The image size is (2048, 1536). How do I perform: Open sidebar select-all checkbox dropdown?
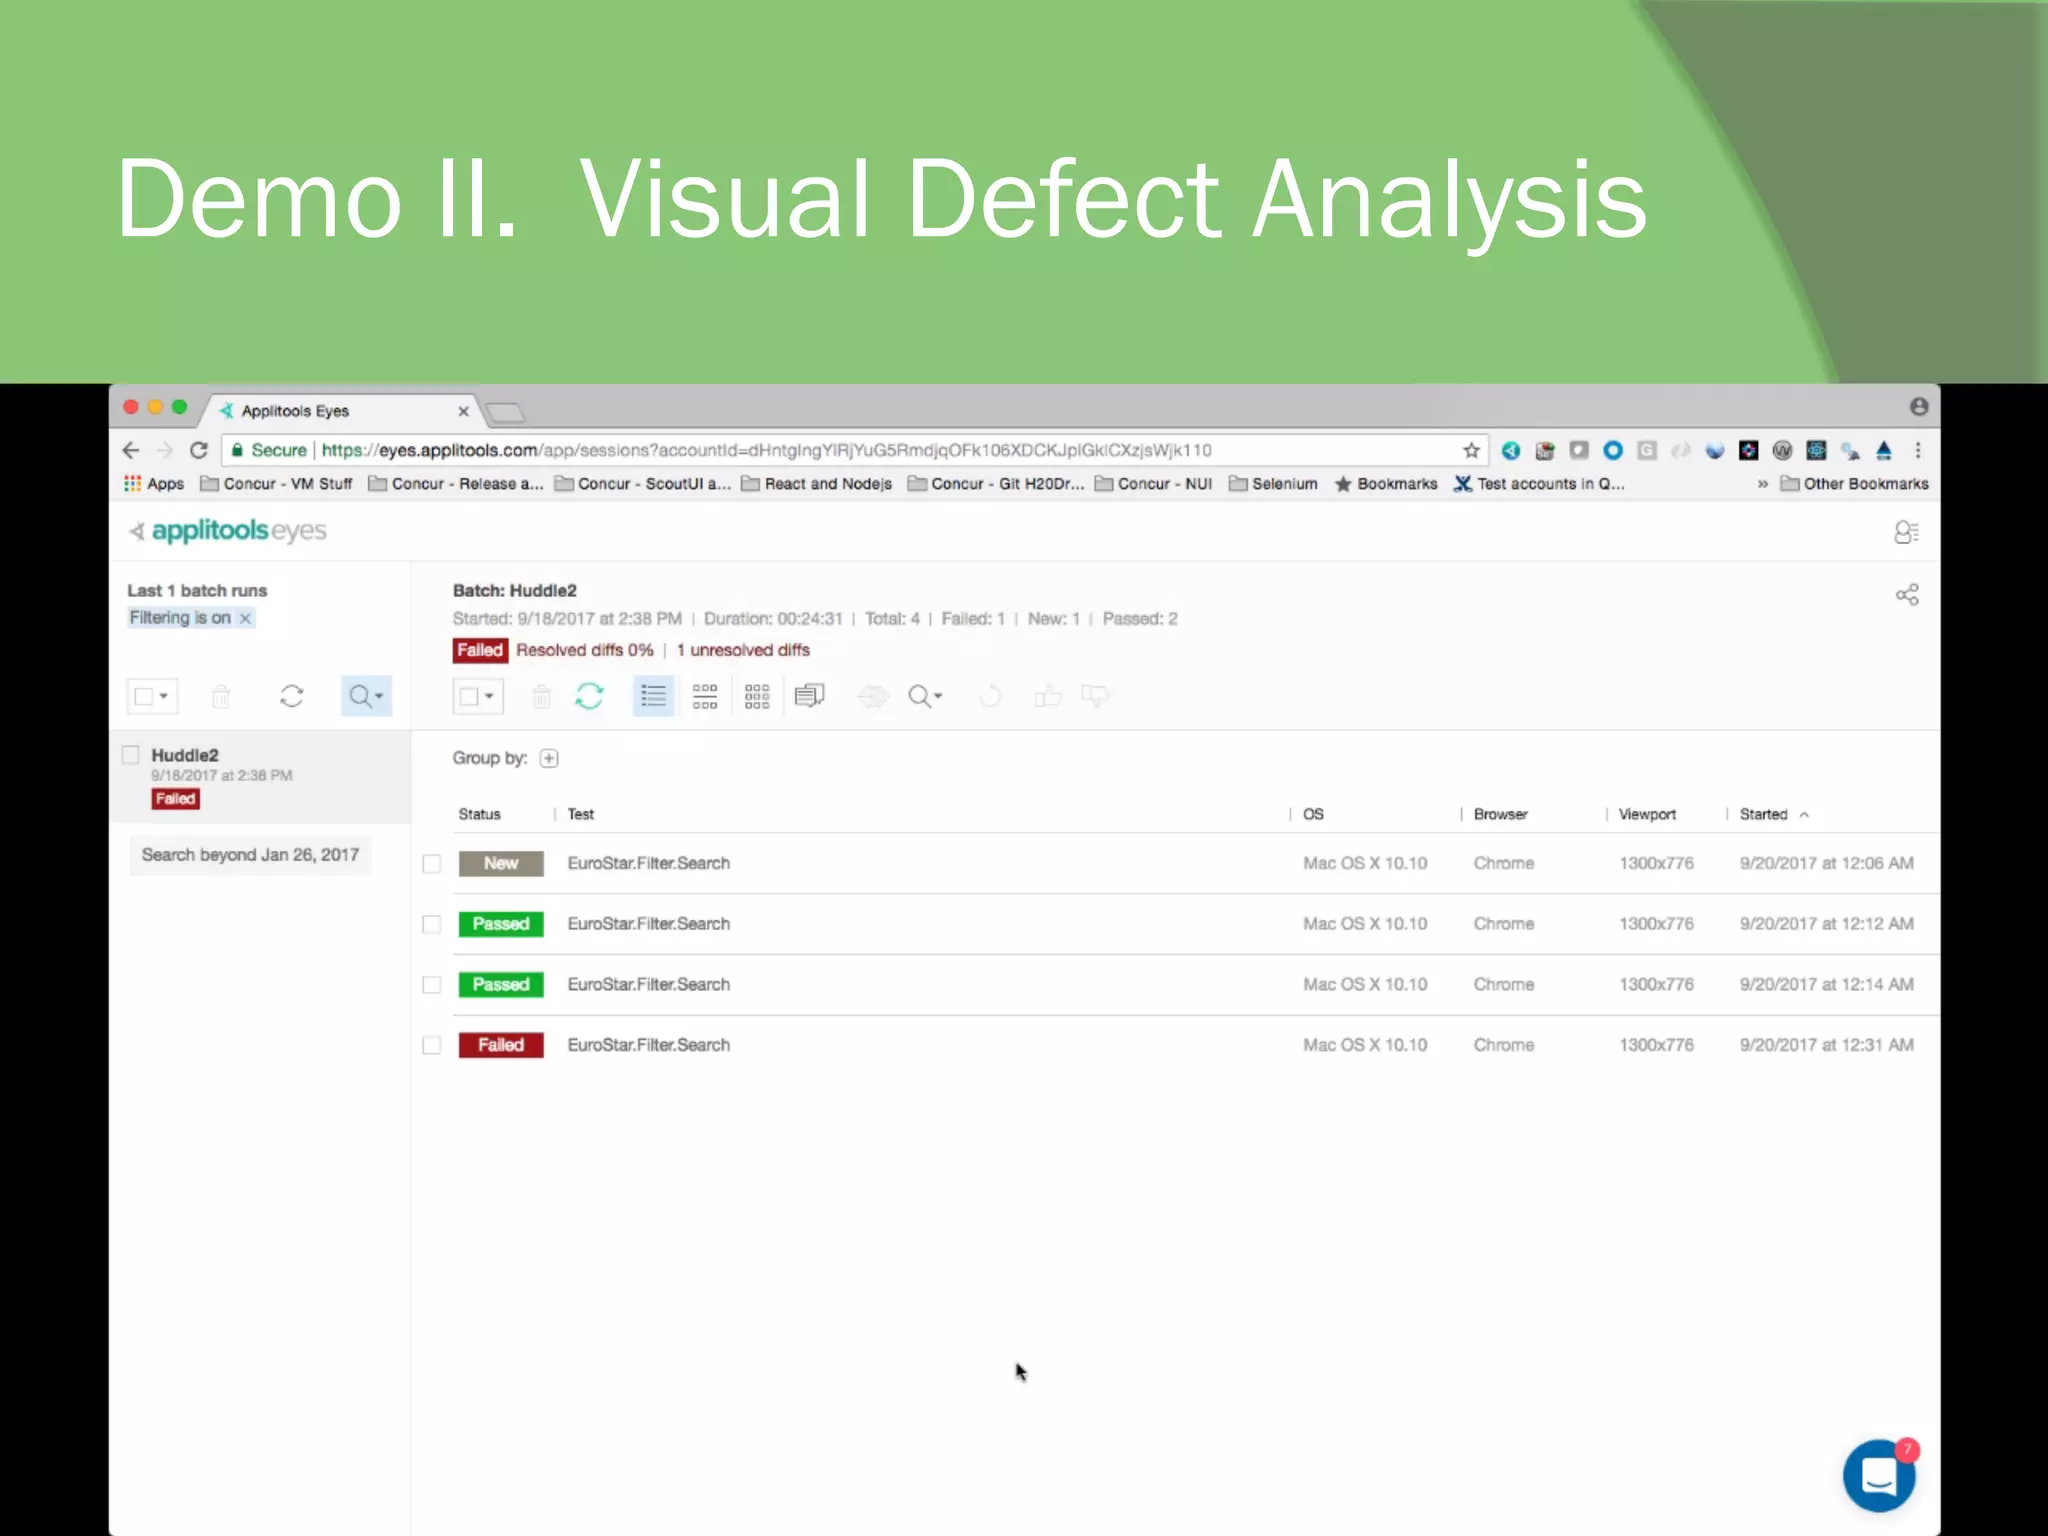[x=152, y=696]
